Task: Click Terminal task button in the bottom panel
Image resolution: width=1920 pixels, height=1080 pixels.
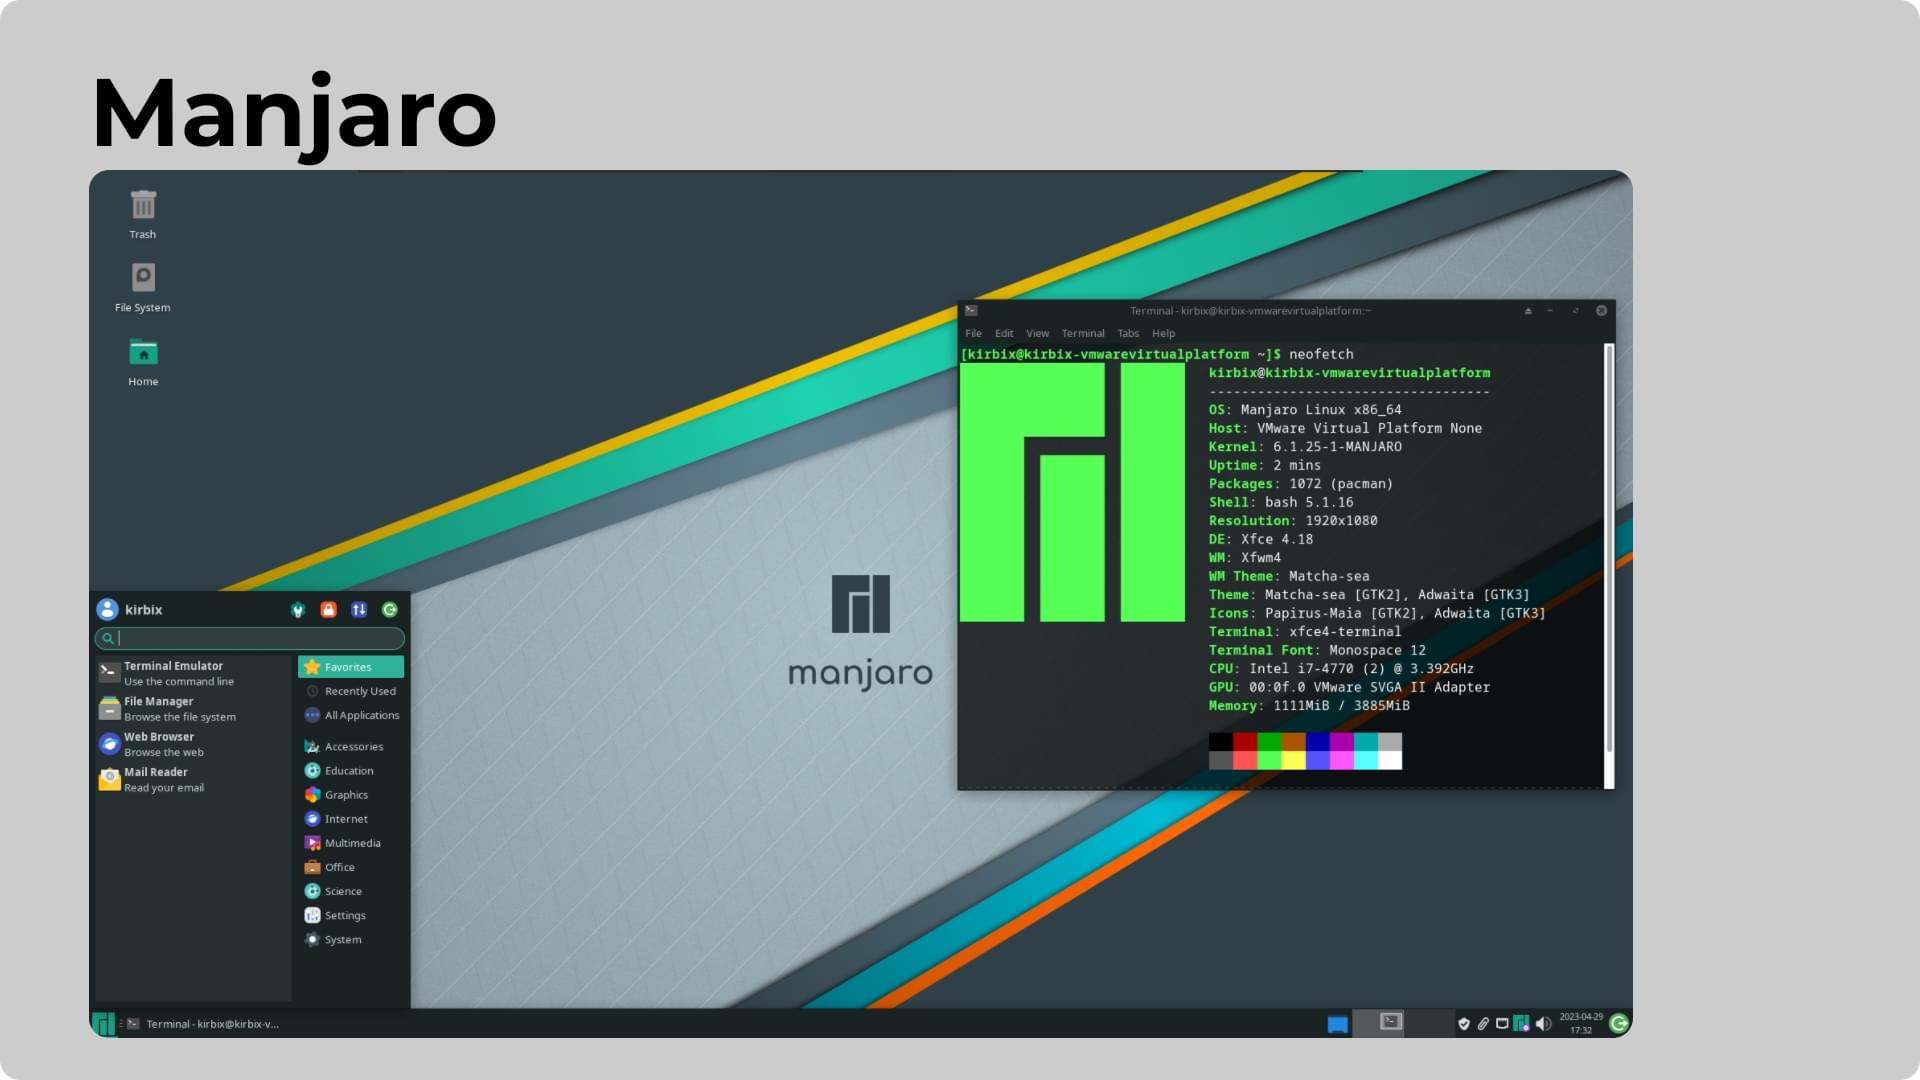Action: pyautogui.click(x=204, y=1024)
